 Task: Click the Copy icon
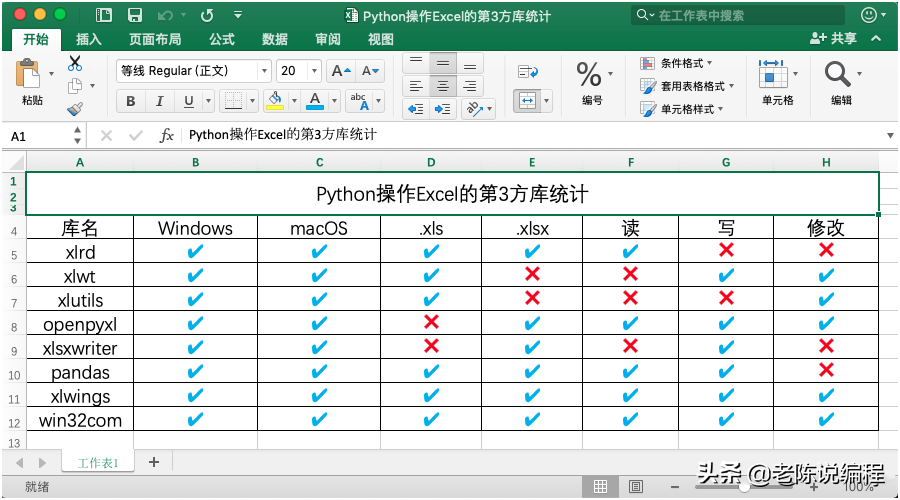[x=75, y=86]
